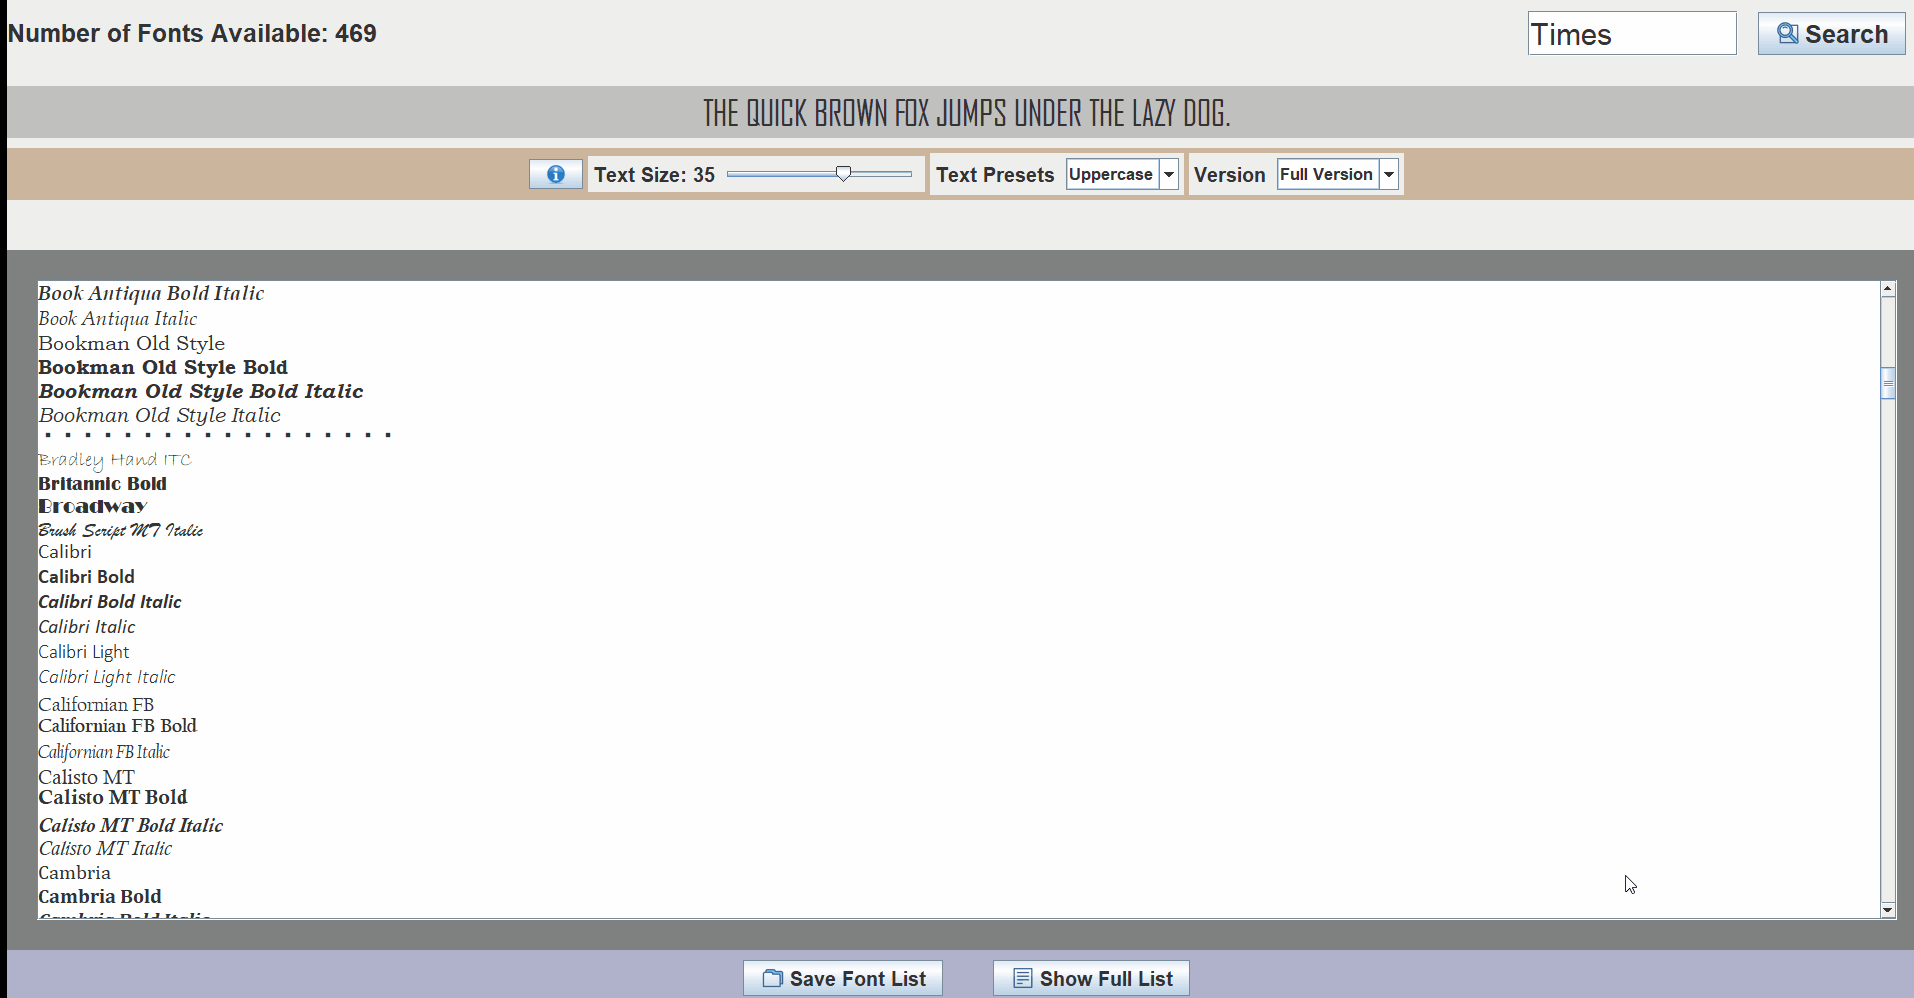Select 'Bookman Old Style Bold' font entry

click(163, 367)
